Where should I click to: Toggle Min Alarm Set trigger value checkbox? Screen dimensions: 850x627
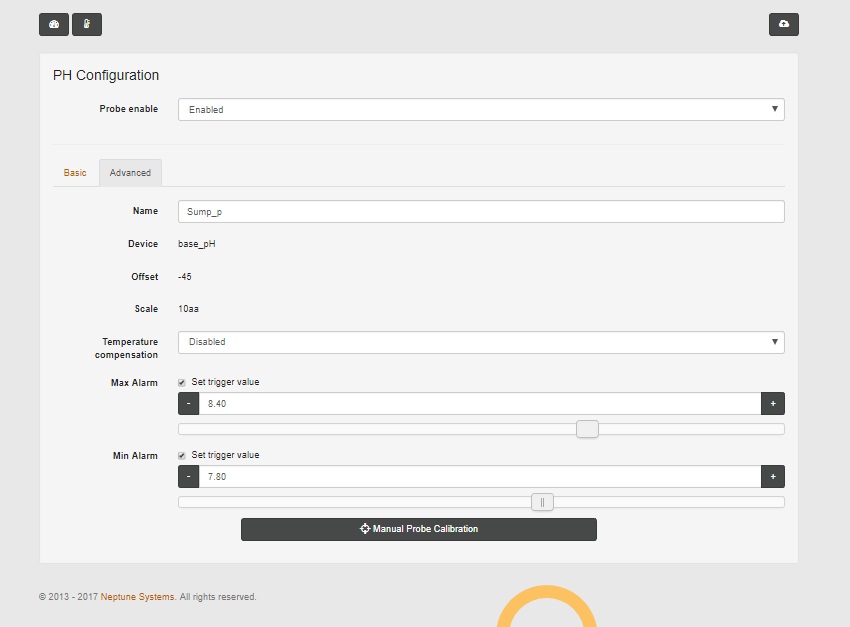[182, 456]
